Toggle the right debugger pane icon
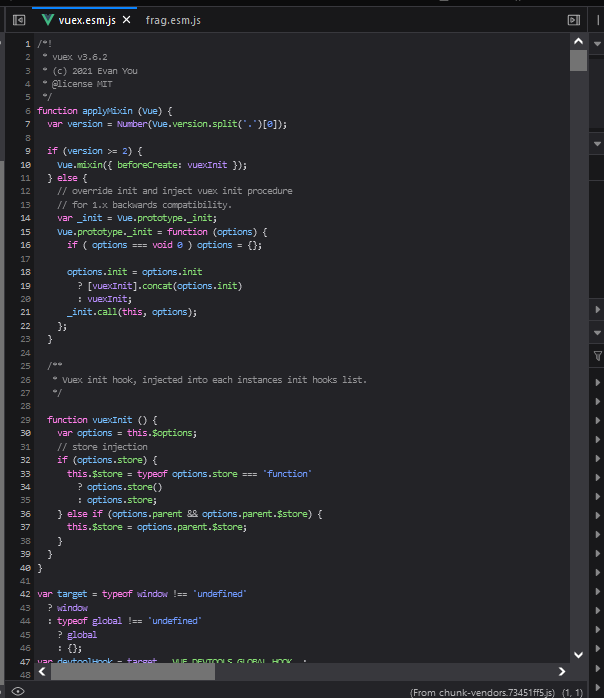 (574, 20)
